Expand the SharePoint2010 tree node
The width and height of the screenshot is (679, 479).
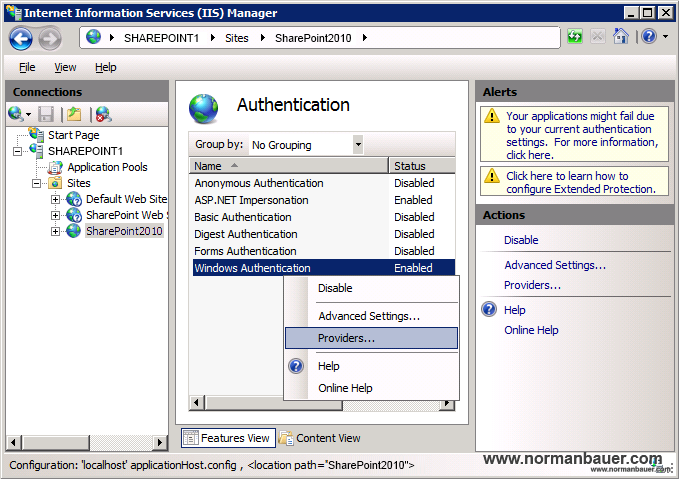tap(55, 231)
